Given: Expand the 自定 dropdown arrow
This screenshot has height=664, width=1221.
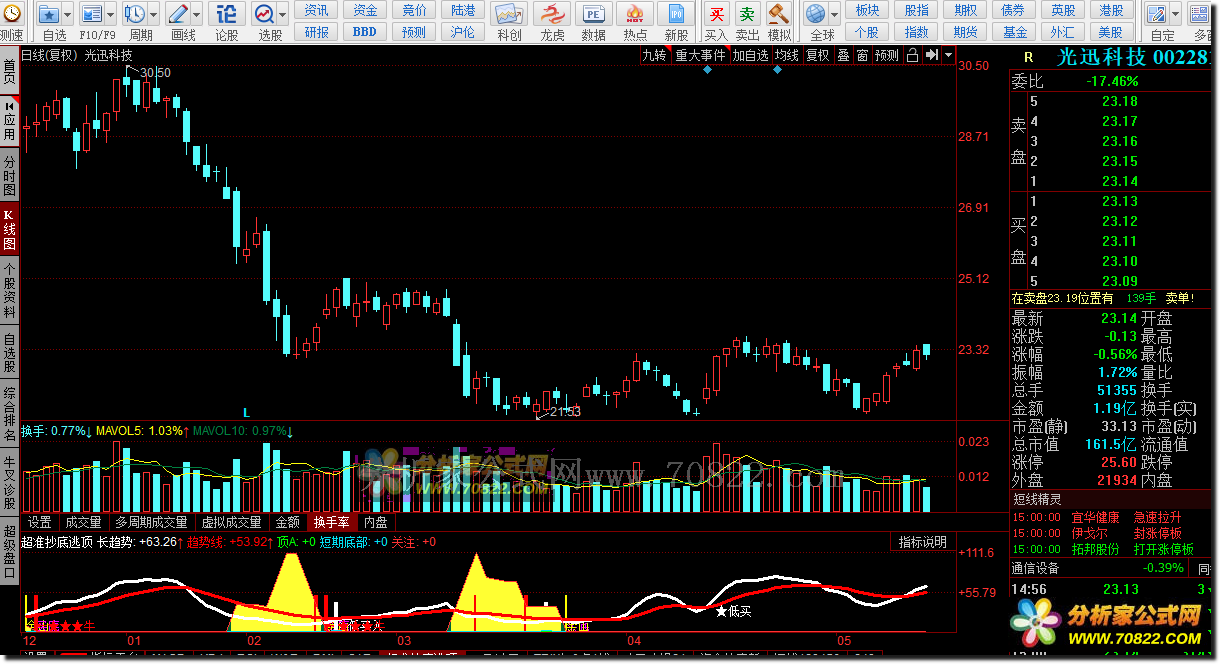Looking at the screenshot, I should [x=1176, y=14].
